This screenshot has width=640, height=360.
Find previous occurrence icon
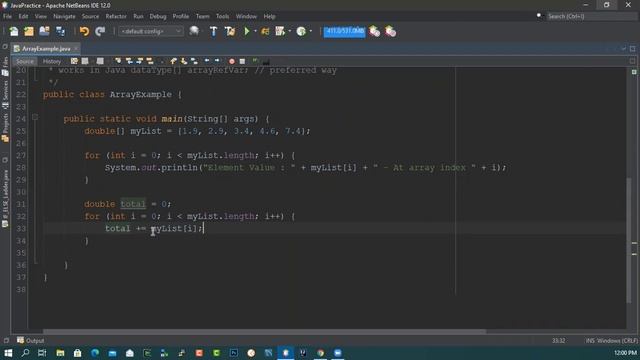[129, 61]
